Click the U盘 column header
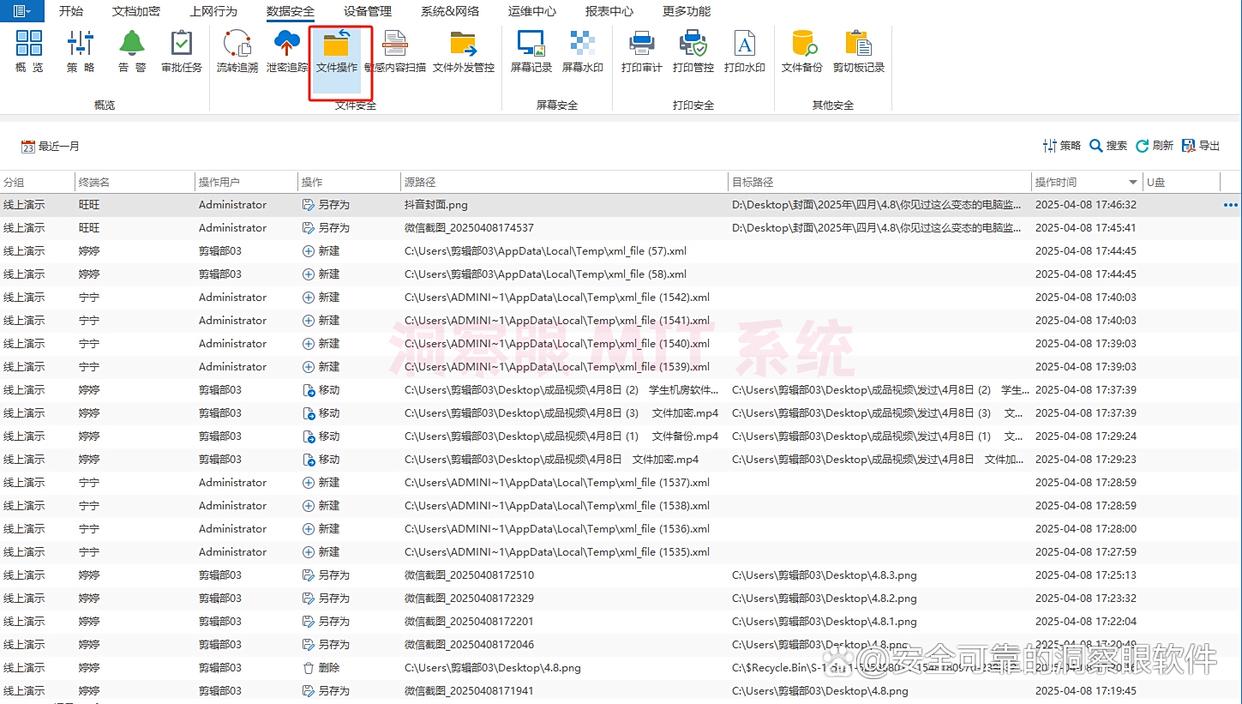Viewport: 1242px width, 704px height. [x=1181, y=182]
